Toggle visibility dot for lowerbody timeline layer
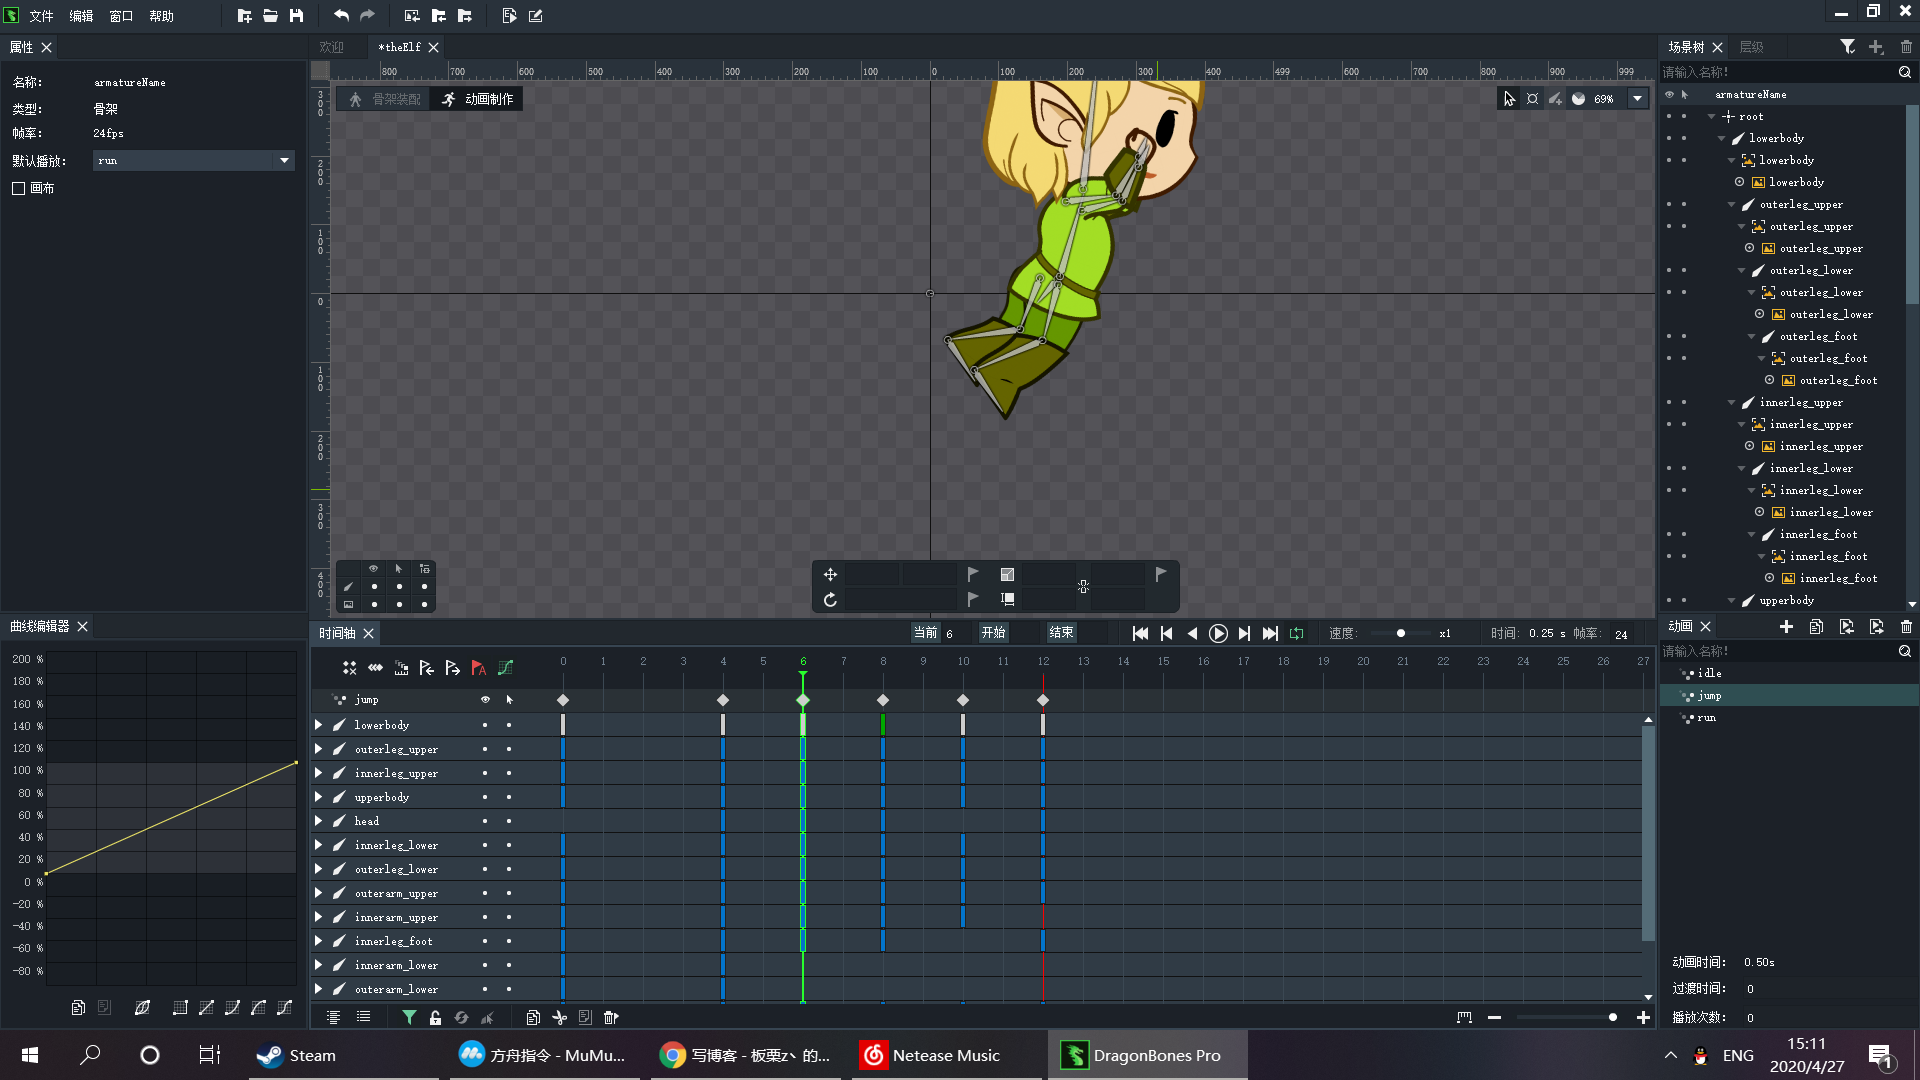The height and width of the screenshot is (1080, 1920). [x=485, y=725]
